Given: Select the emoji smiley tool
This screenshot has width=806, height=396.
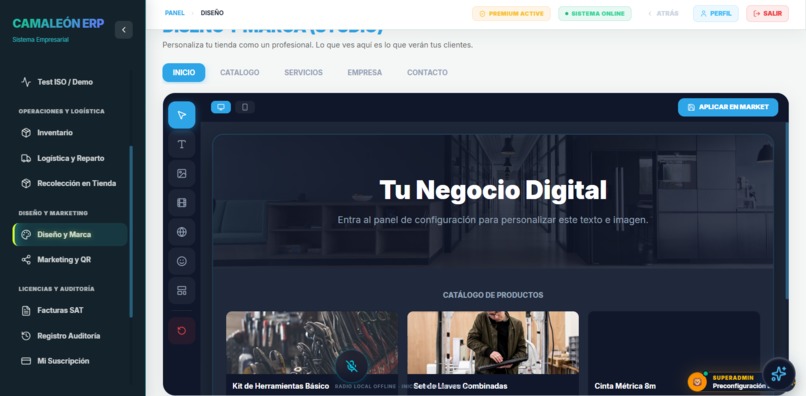Looking at the screenshot, I should click(181, 261).
